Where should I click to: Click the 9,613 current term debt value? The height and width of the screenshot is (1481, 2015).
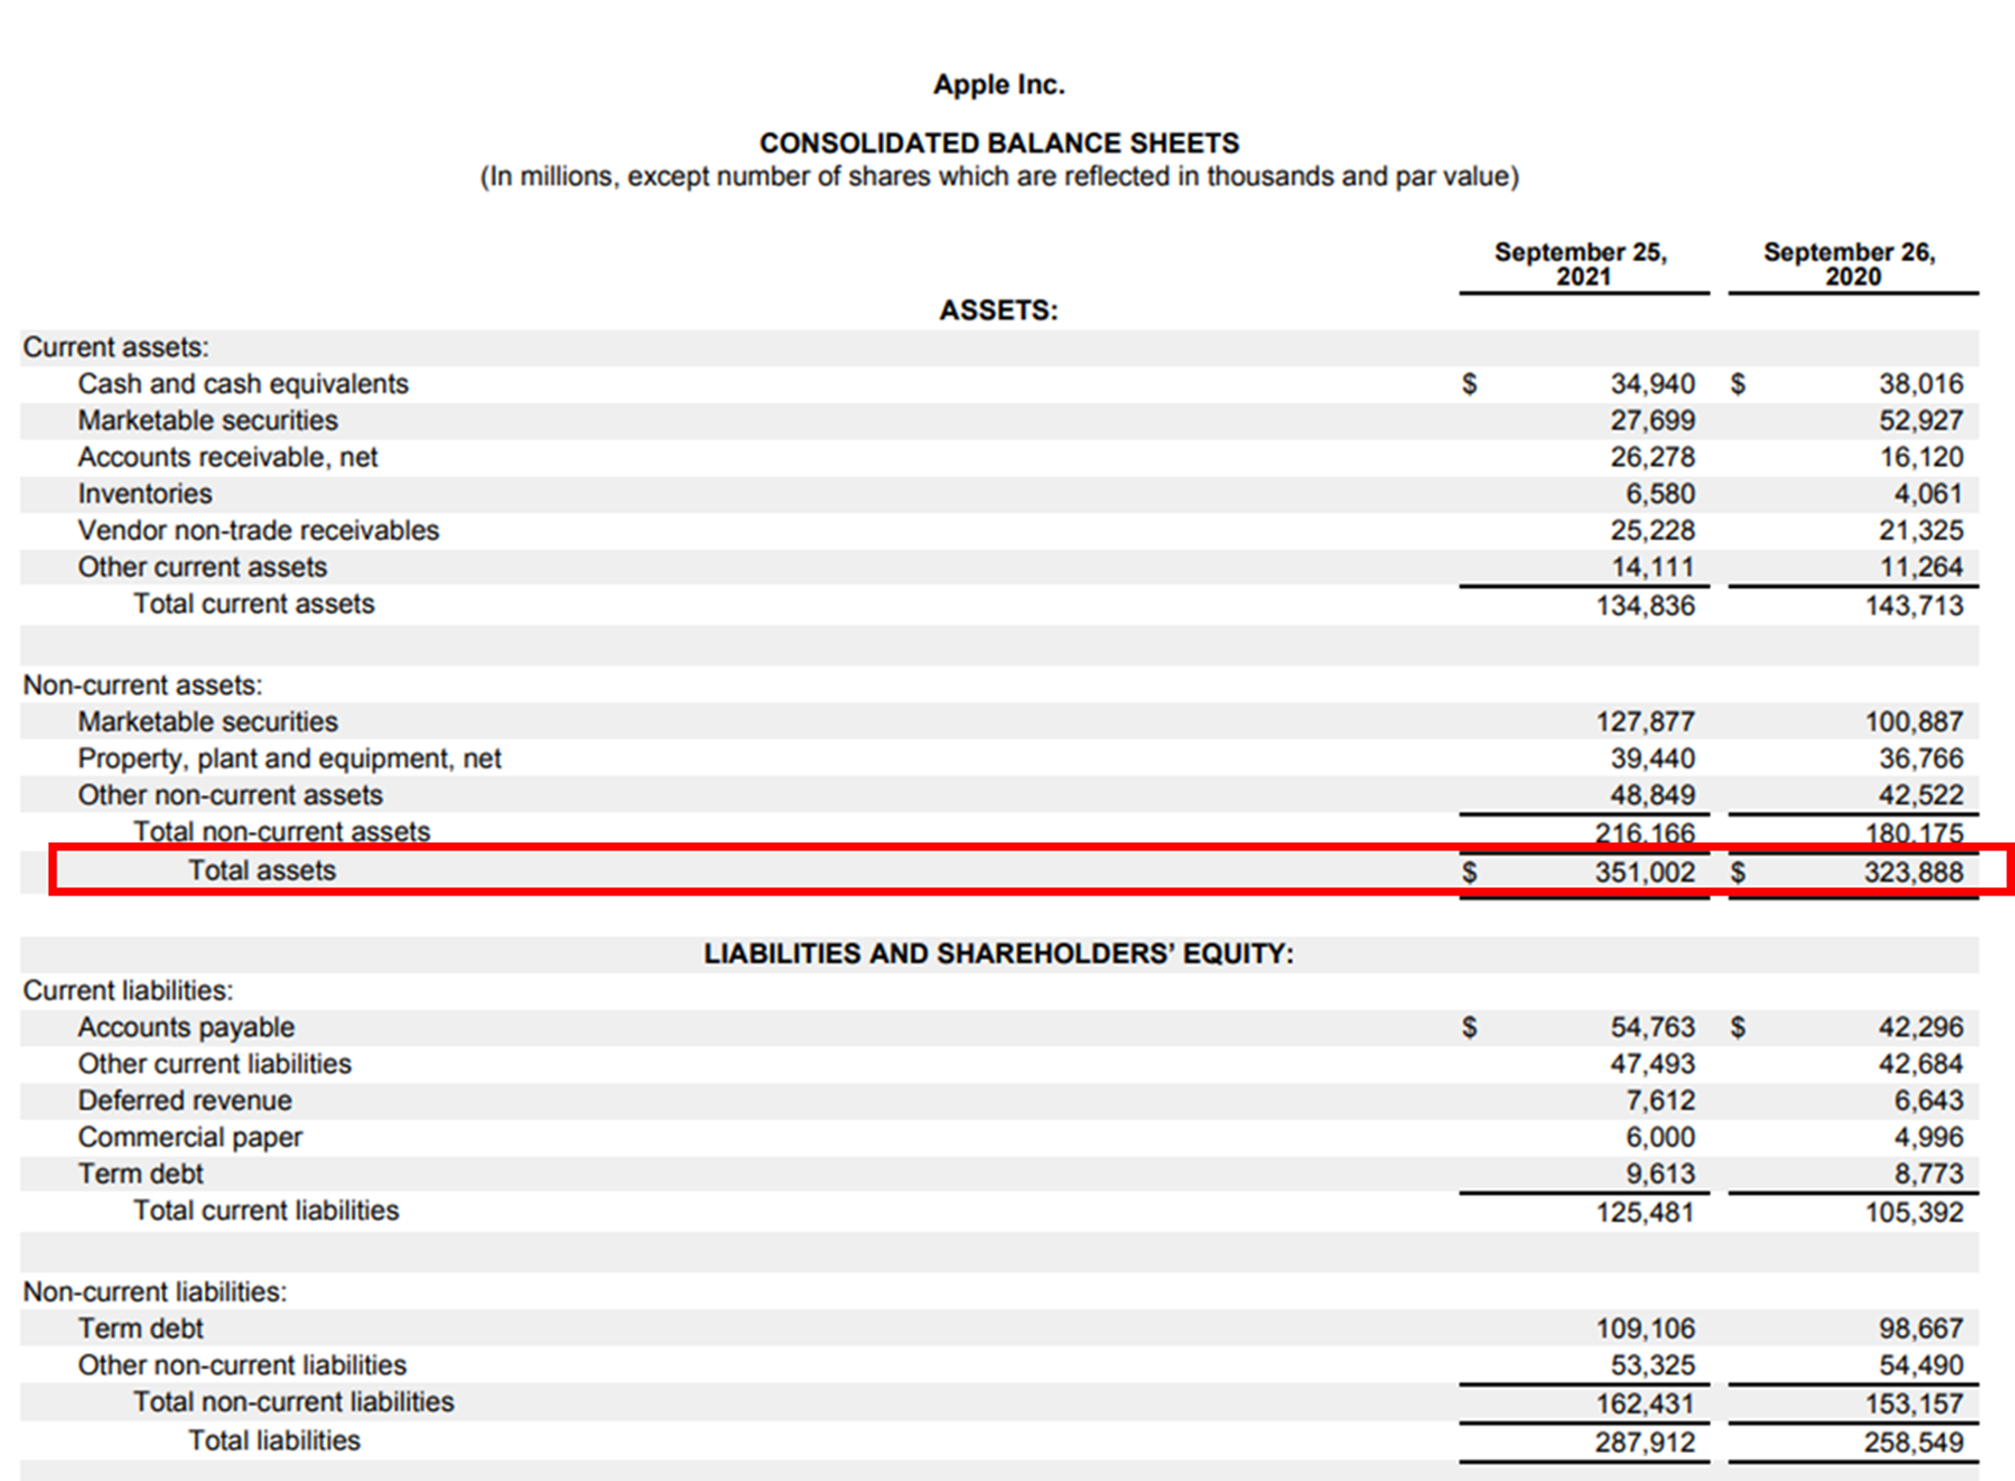coord(1660,1174)
